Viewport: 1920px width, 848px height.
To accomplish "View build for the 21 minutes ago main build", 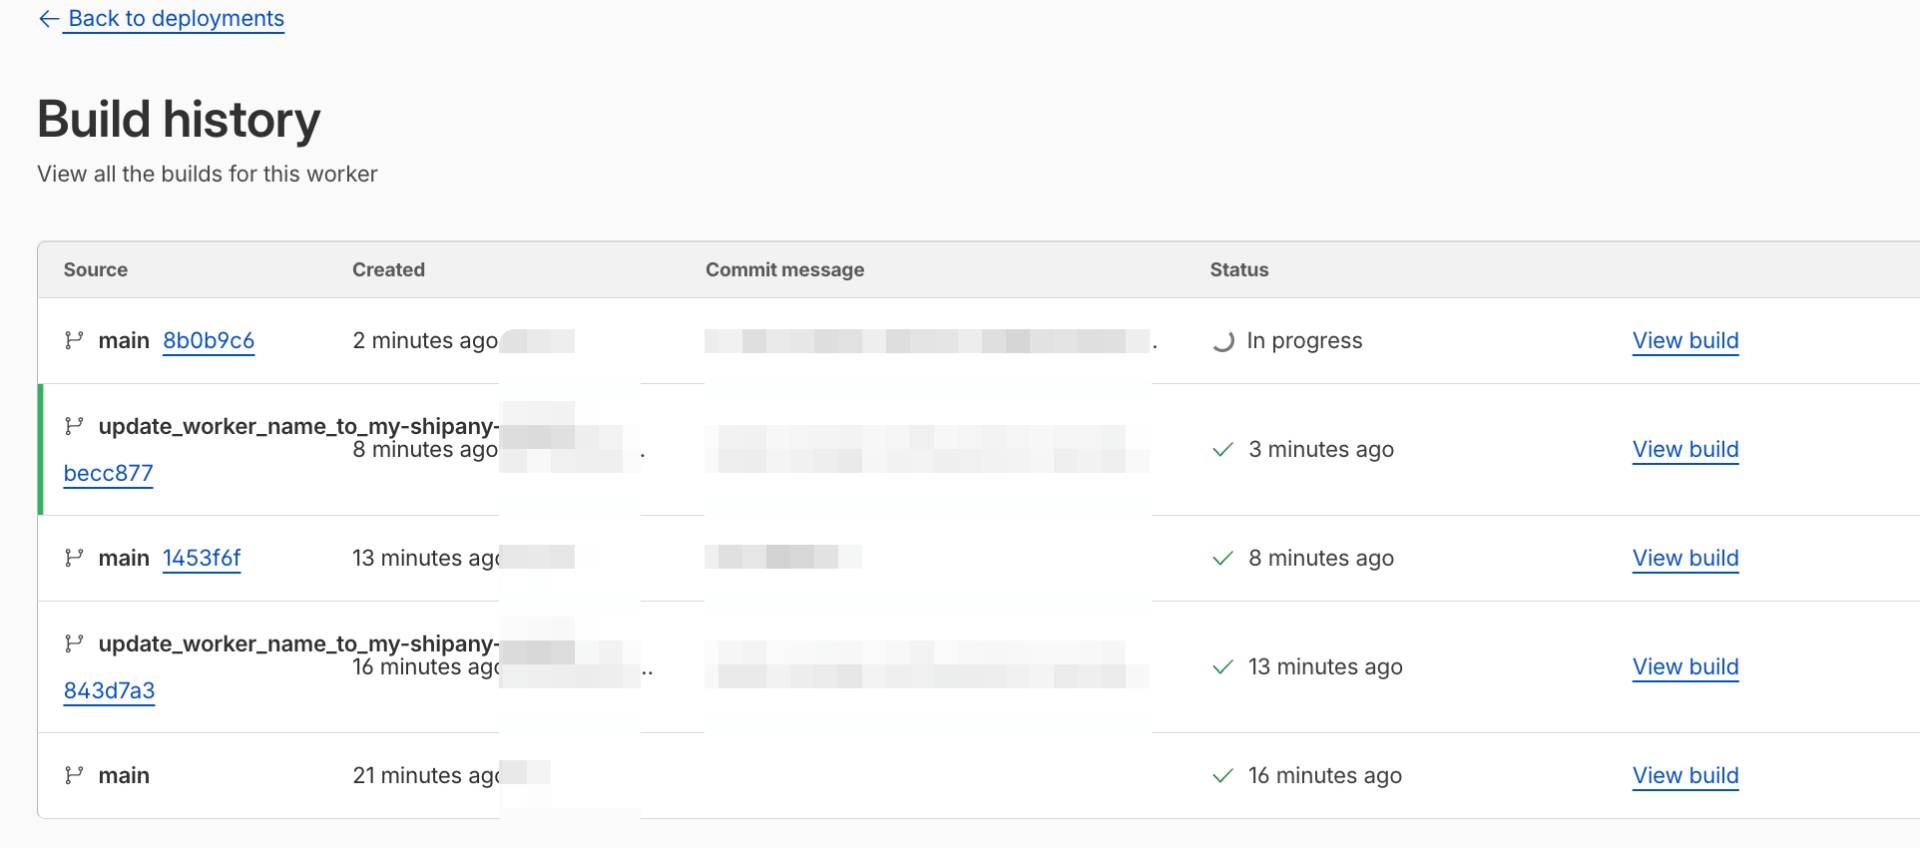I will pos(1685,776).
